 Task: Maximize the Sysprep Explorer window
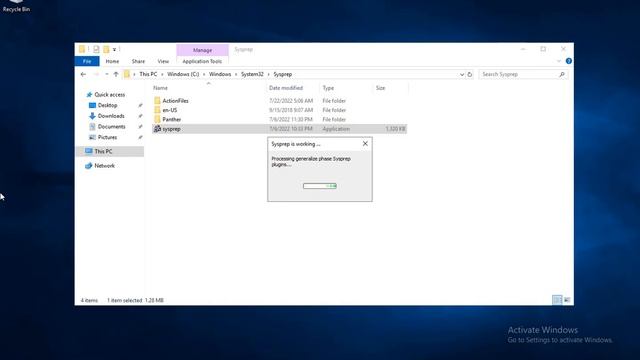click(543, 49)
